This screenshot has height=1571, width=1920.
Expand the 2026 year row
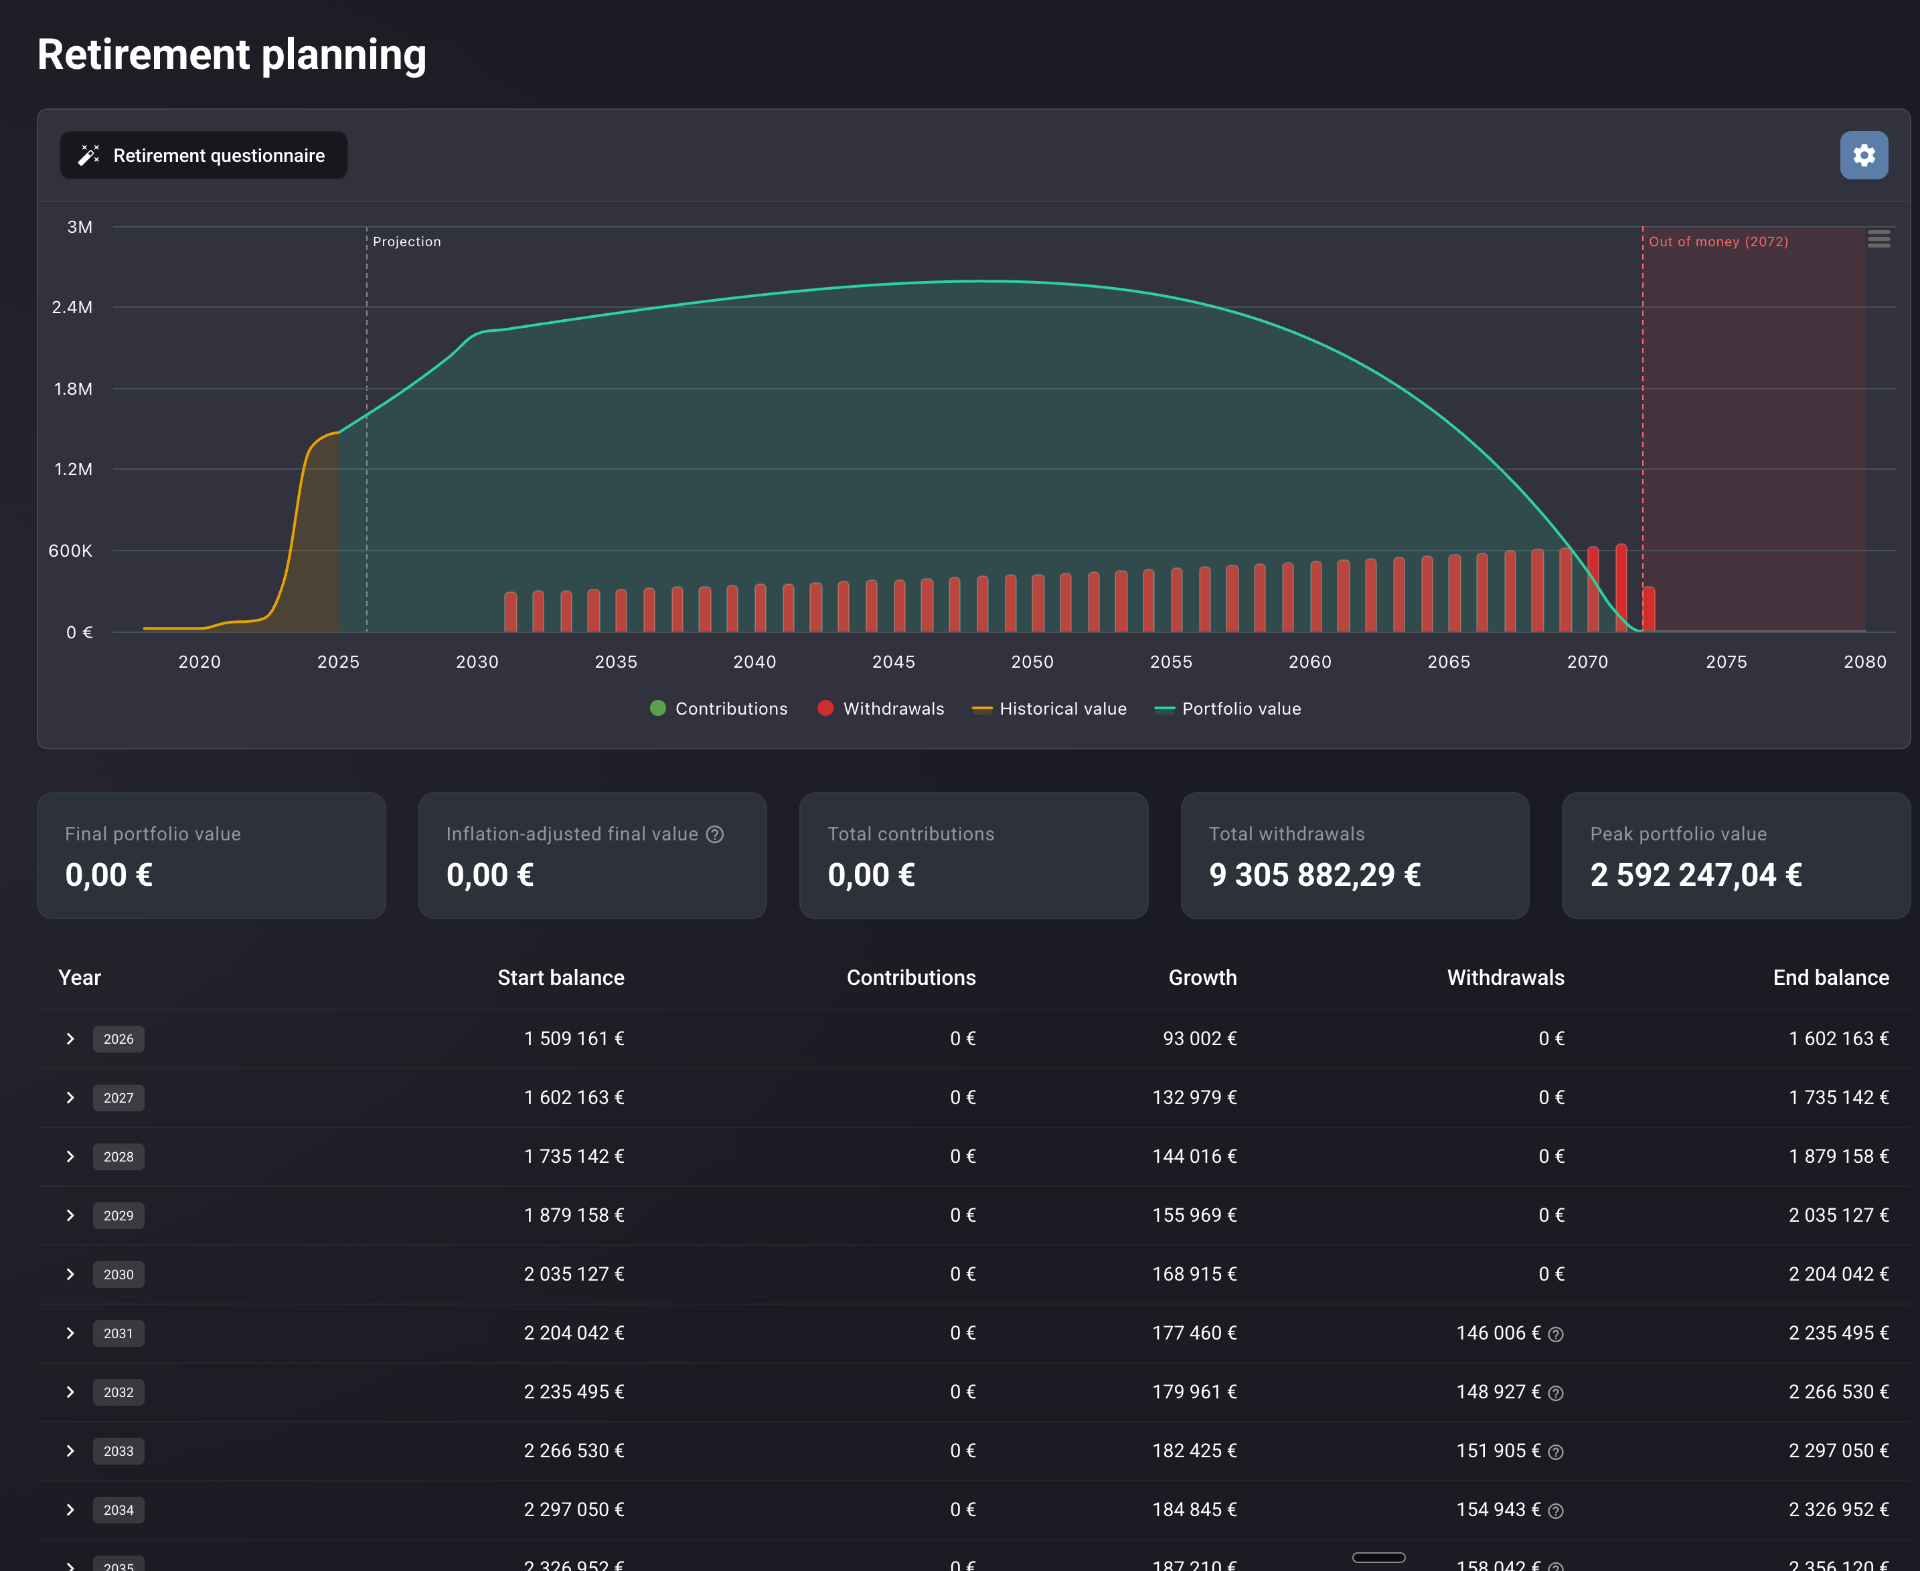click(x=70, y=1039)
